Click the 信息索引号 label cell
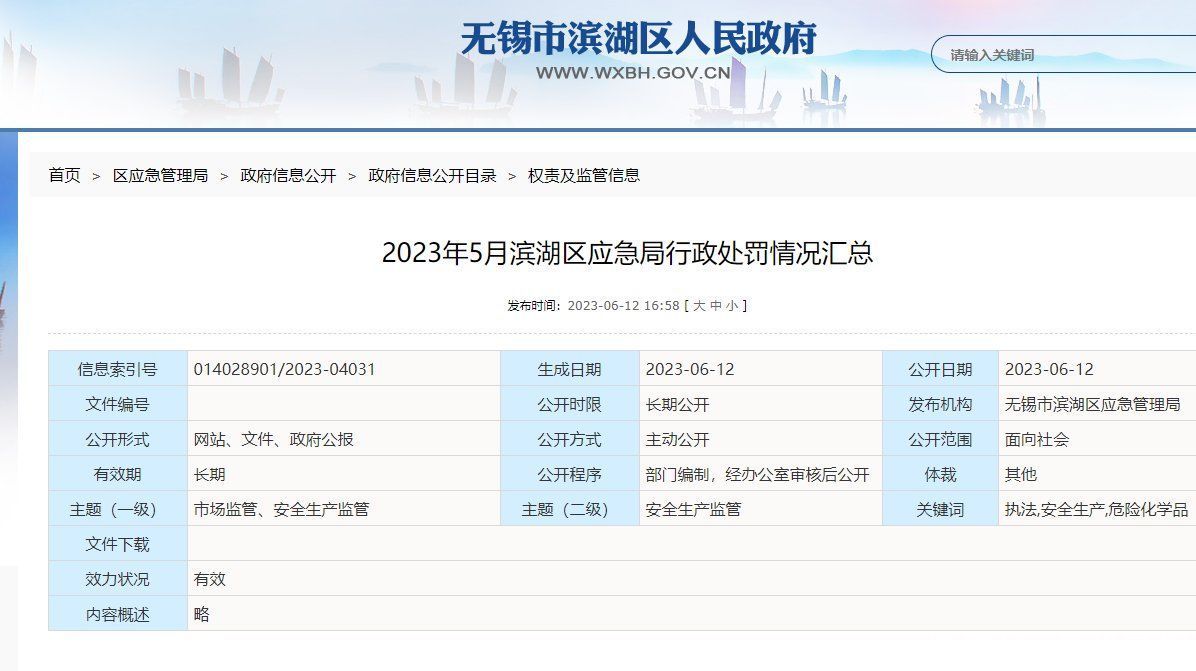The height and width of the screenshot is (671, 1196). pos(117,369)
